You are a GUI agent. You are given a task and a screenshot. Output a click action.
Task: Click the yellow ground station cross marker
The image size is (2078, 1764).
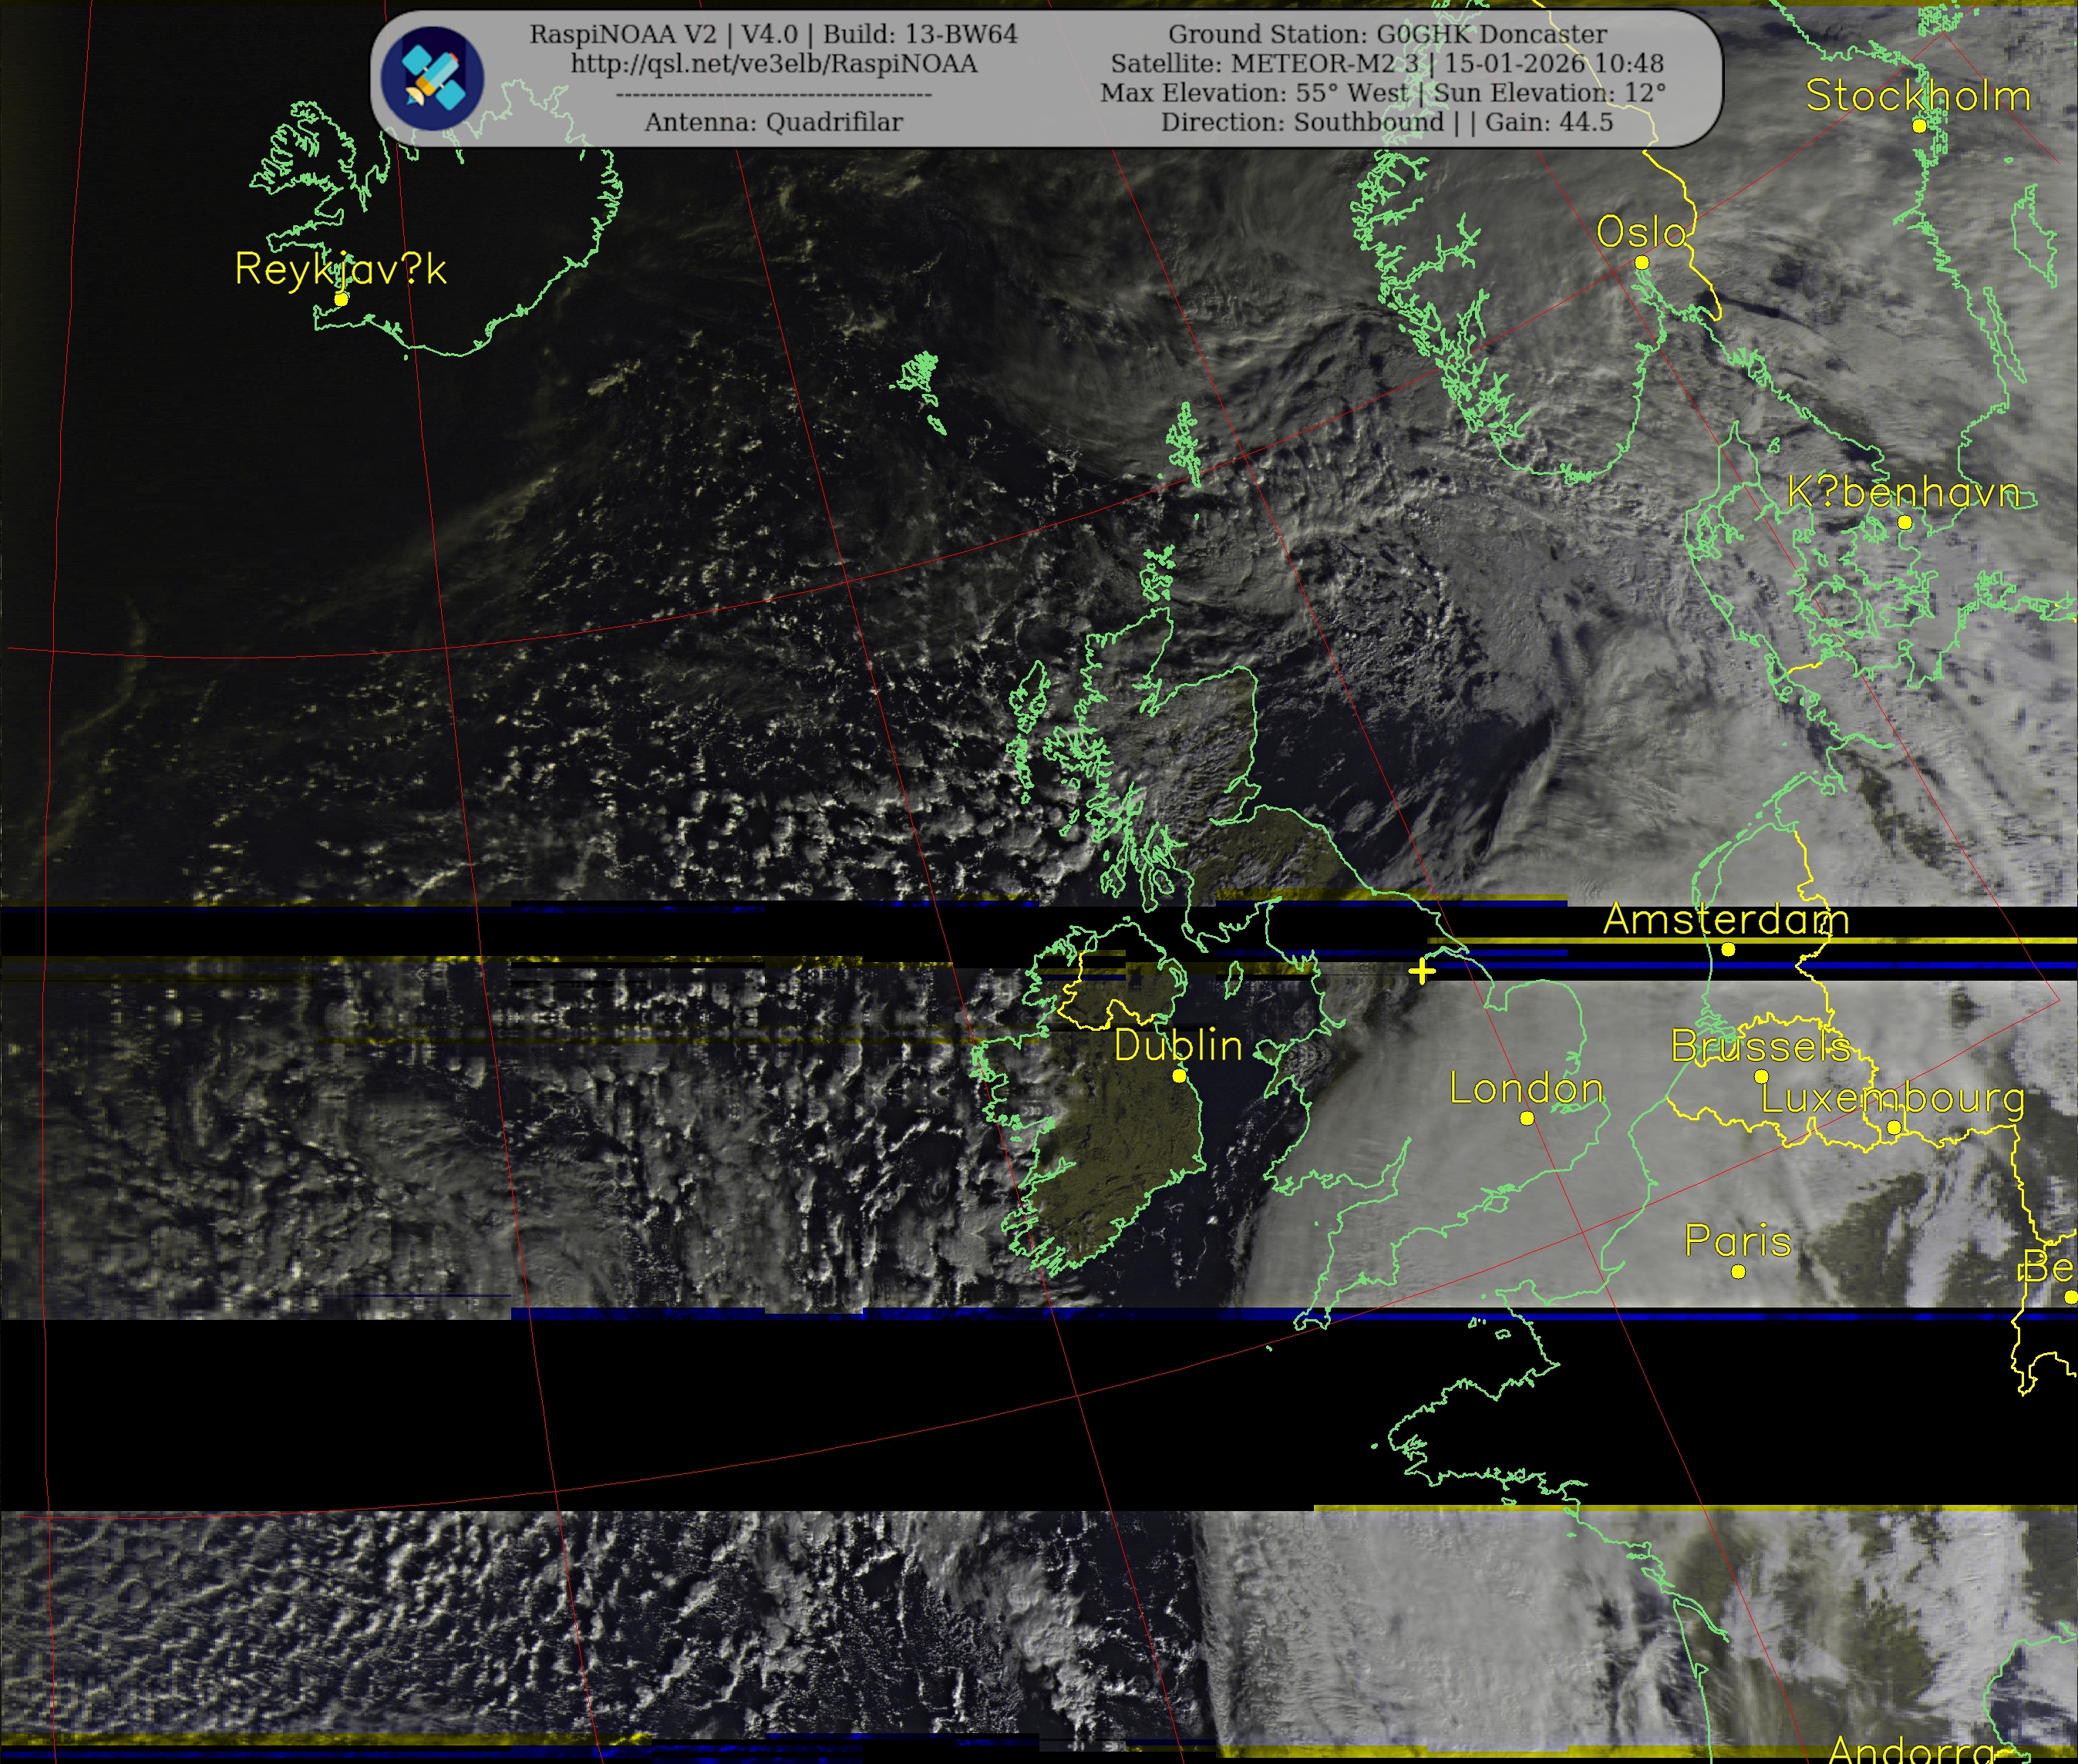(x=1421, y=971)
